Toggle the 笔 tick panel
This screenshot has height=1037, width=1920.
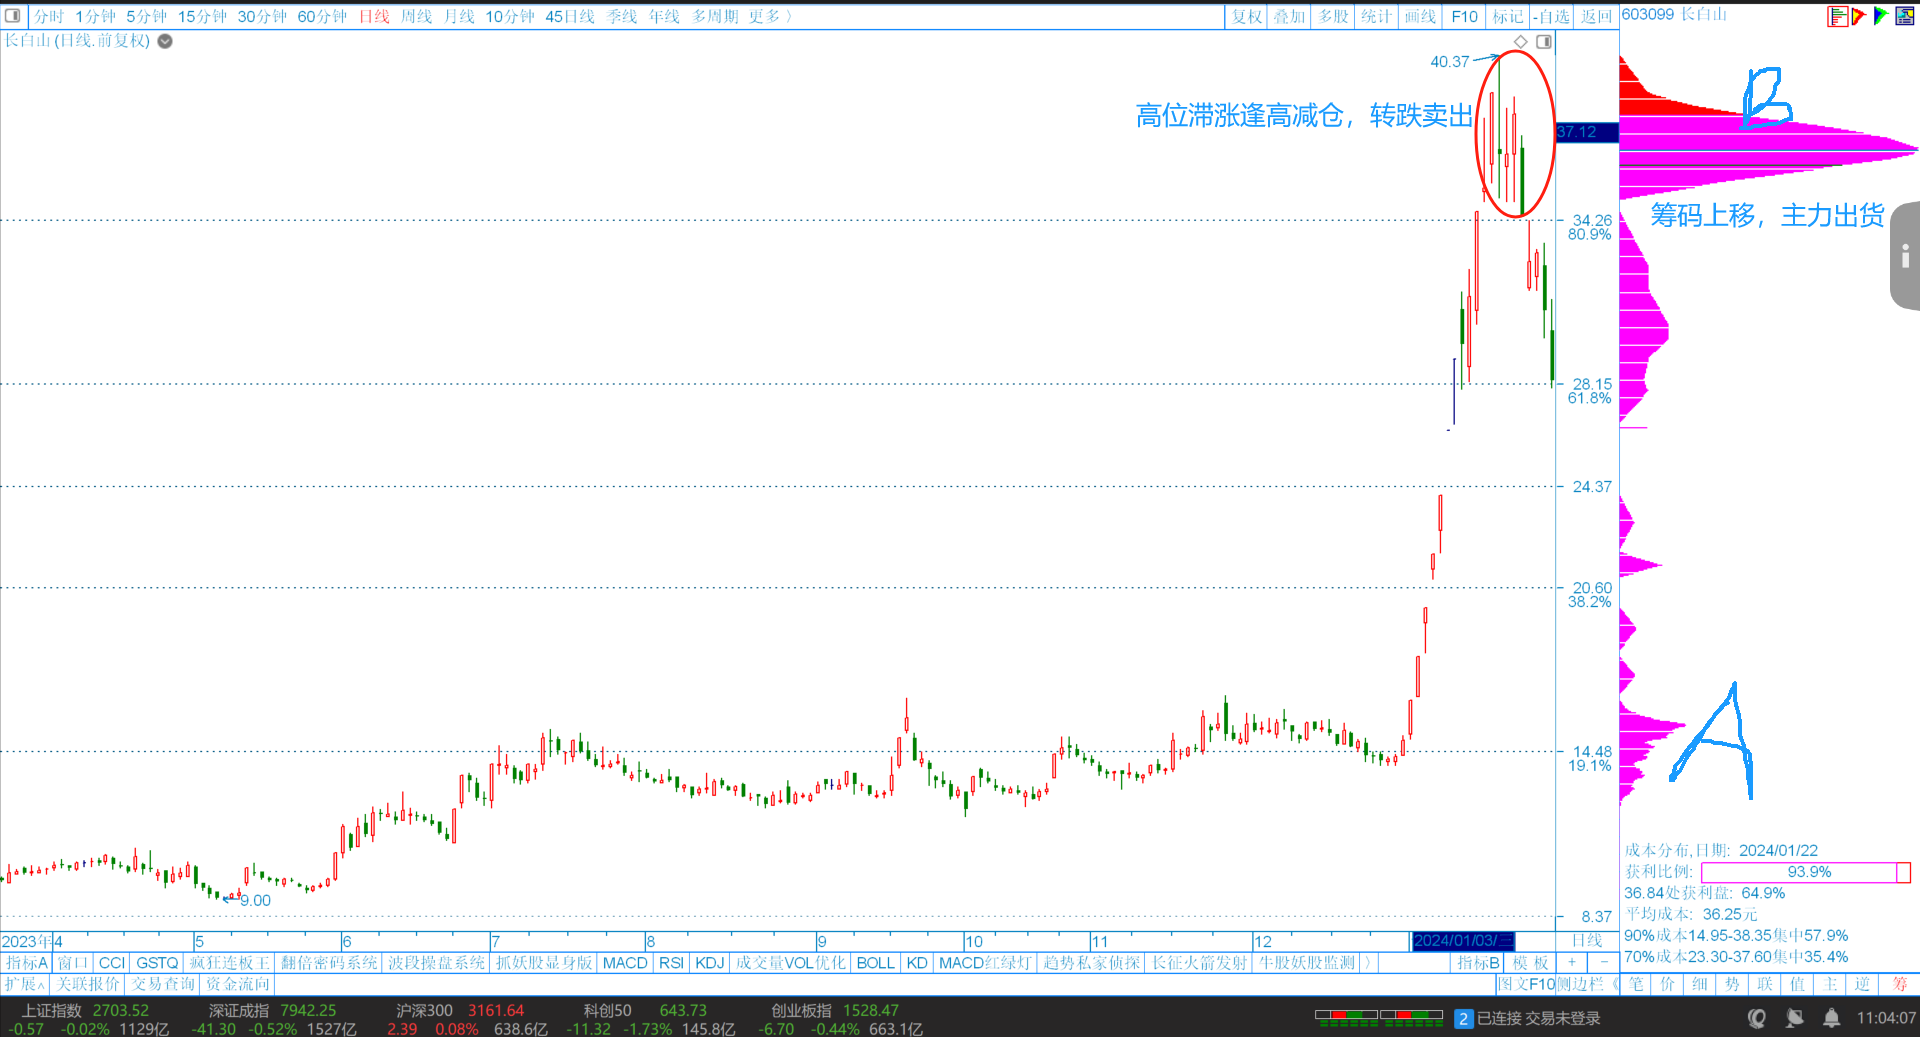click(x=1636, y=984)
